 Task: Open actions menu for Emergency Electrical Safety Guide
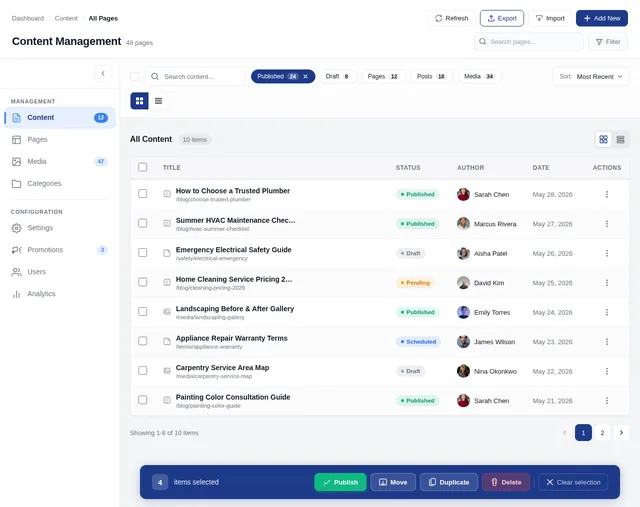[x=607, y=254]
